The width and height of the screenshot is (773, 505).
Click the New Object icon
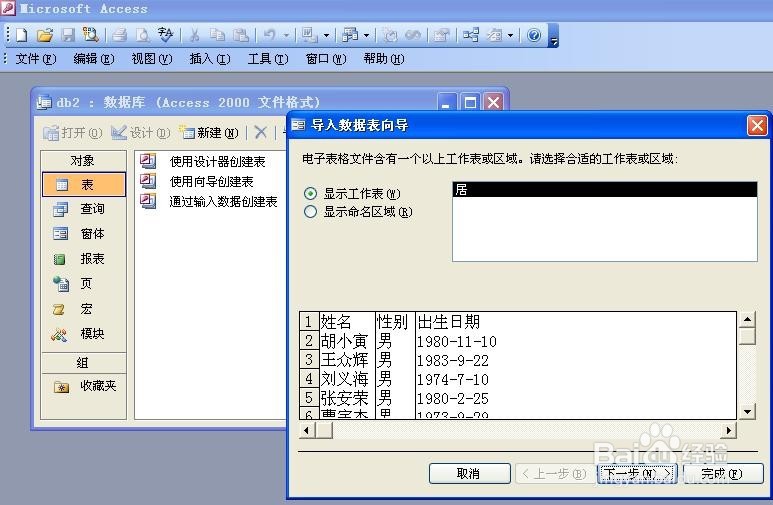pos(494,35)
